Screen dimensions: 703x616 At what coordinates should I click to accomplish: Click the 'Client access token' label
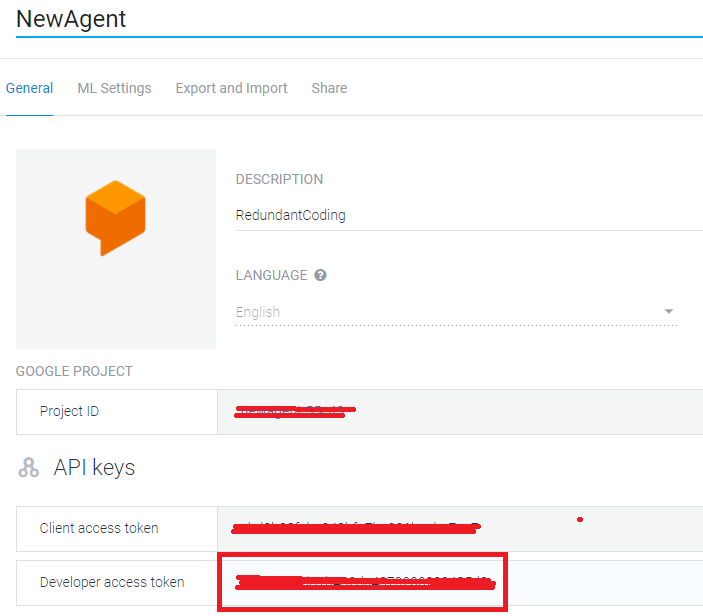99,528
